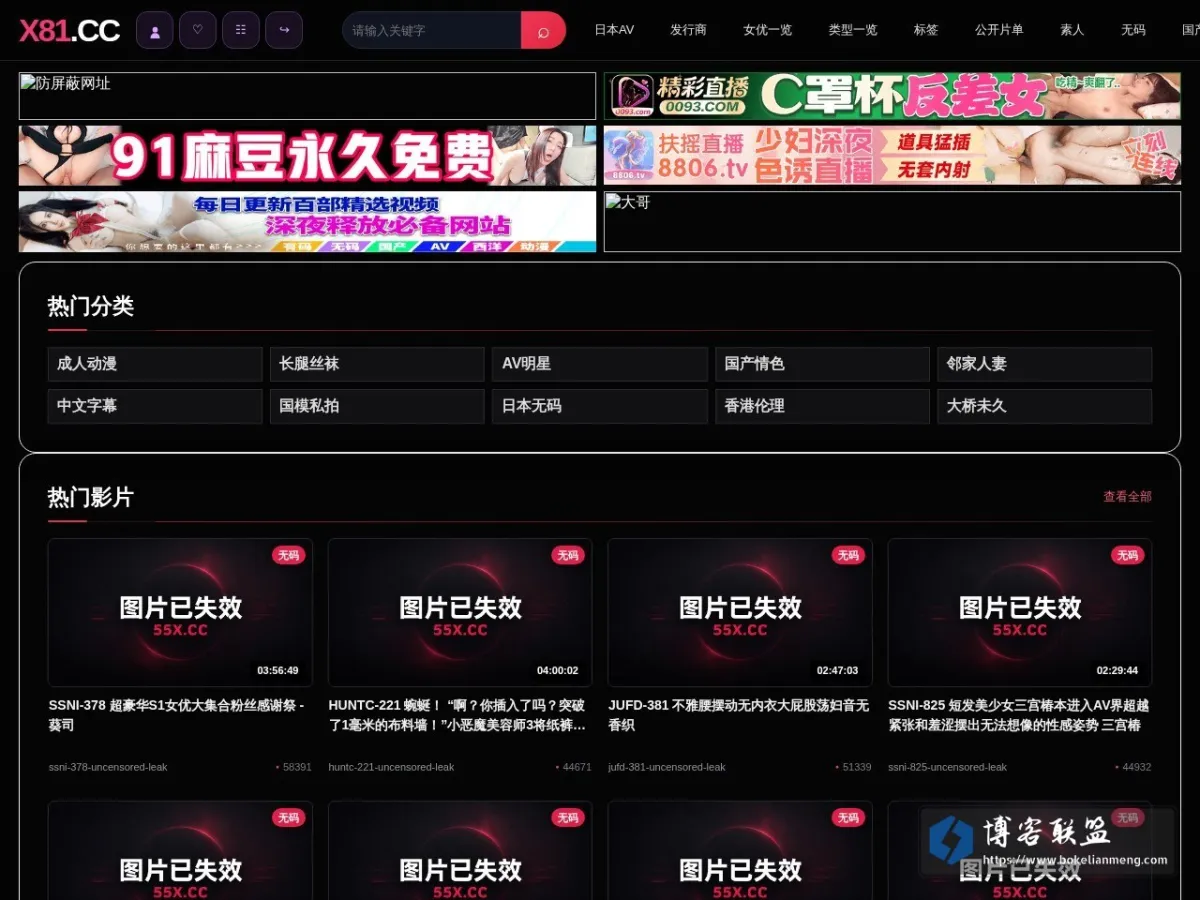Open the 8806.tv banner ad
This screenshot has width=1200, height=900.
pyautogui.click(x=892, y=155)
